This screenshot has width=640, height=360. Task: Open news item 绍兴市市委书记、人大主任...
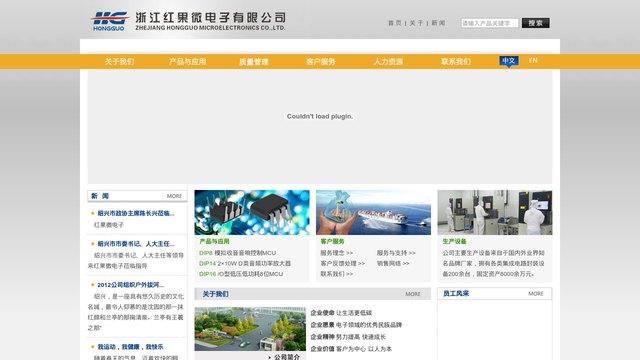click(x=136, y=244)
